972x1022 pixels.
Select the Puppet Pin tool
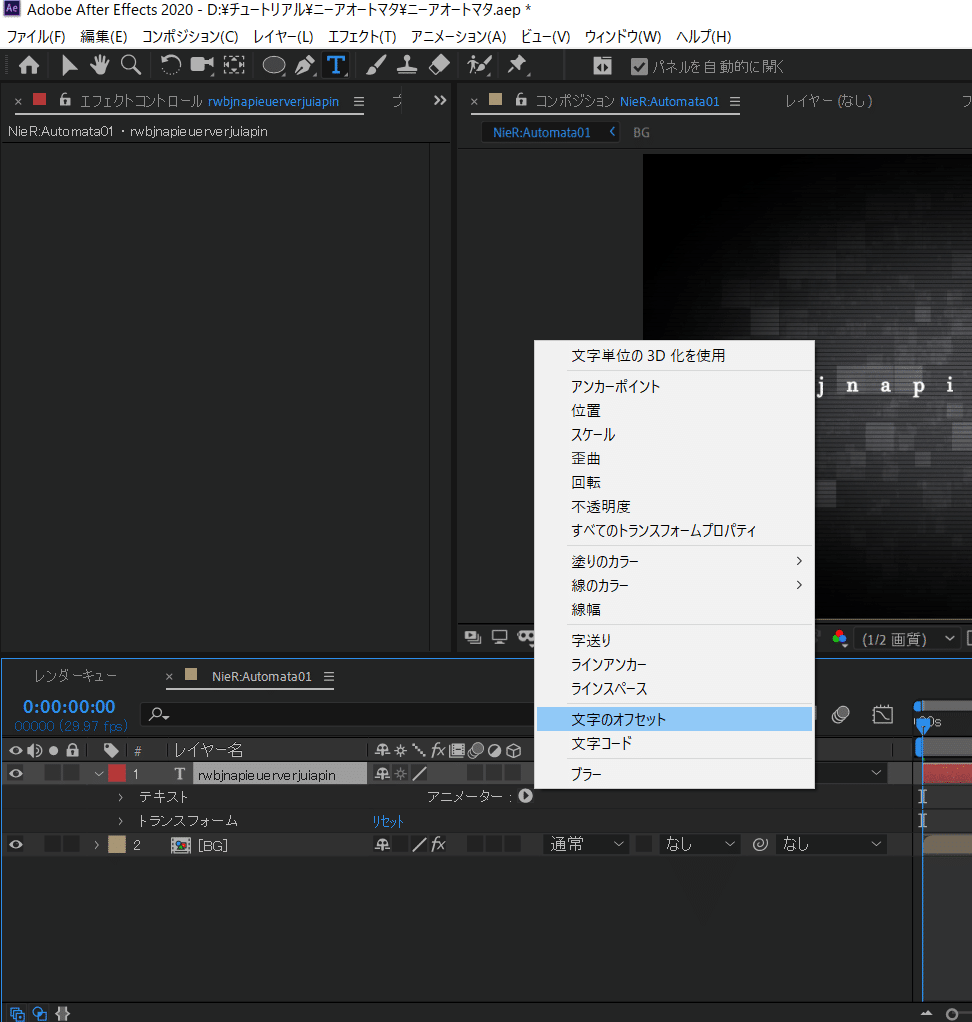point(518,66)
